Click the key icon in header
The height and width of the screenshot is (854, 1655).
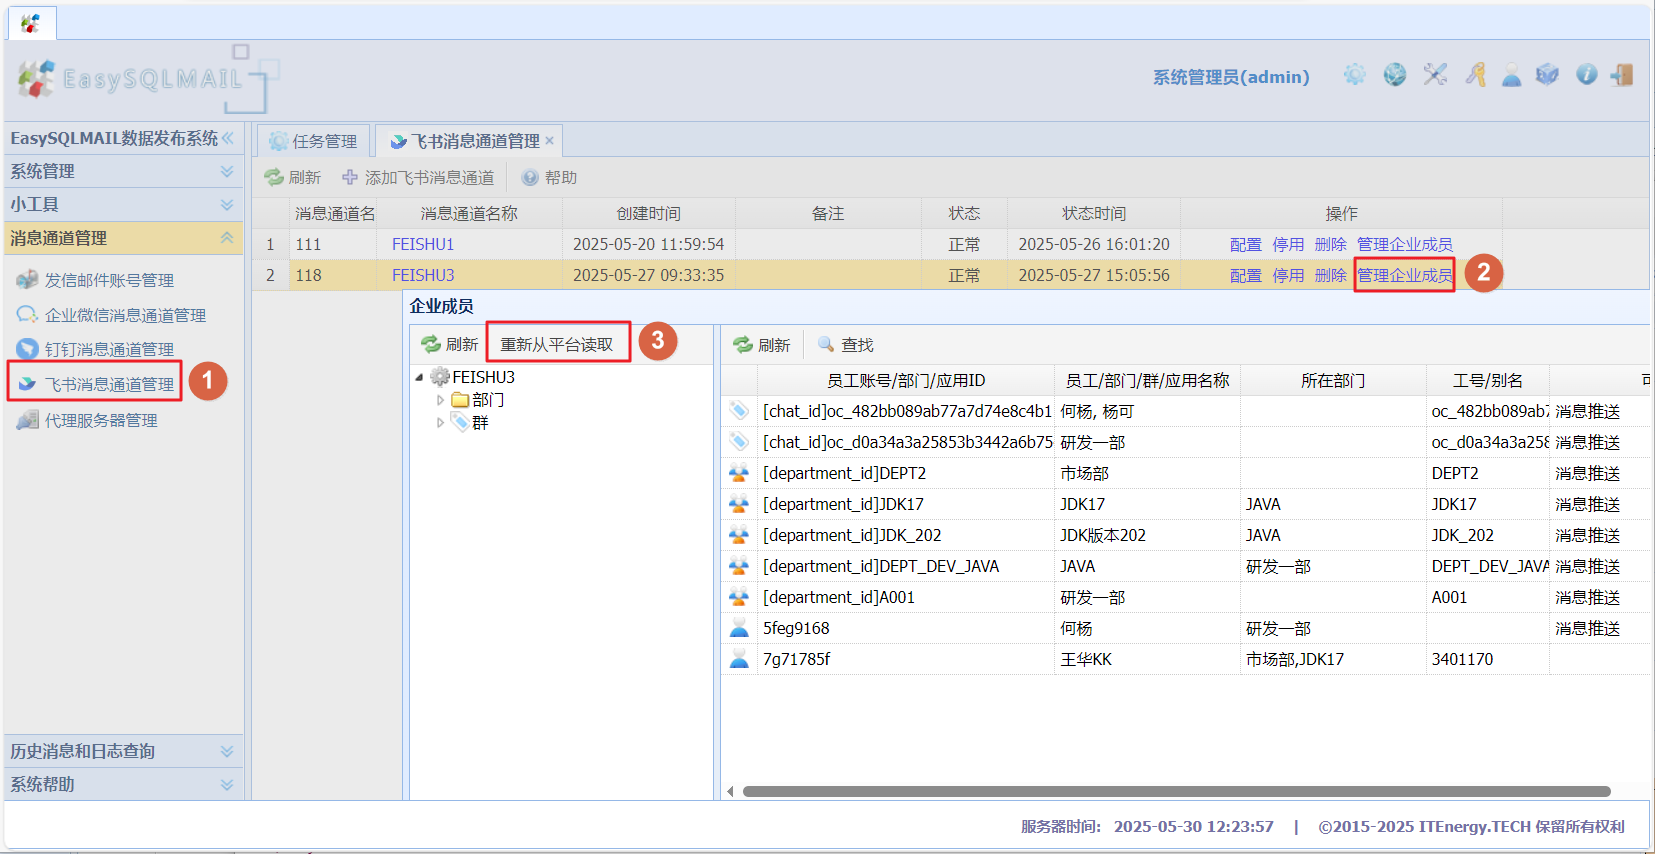click(1475, 75)
